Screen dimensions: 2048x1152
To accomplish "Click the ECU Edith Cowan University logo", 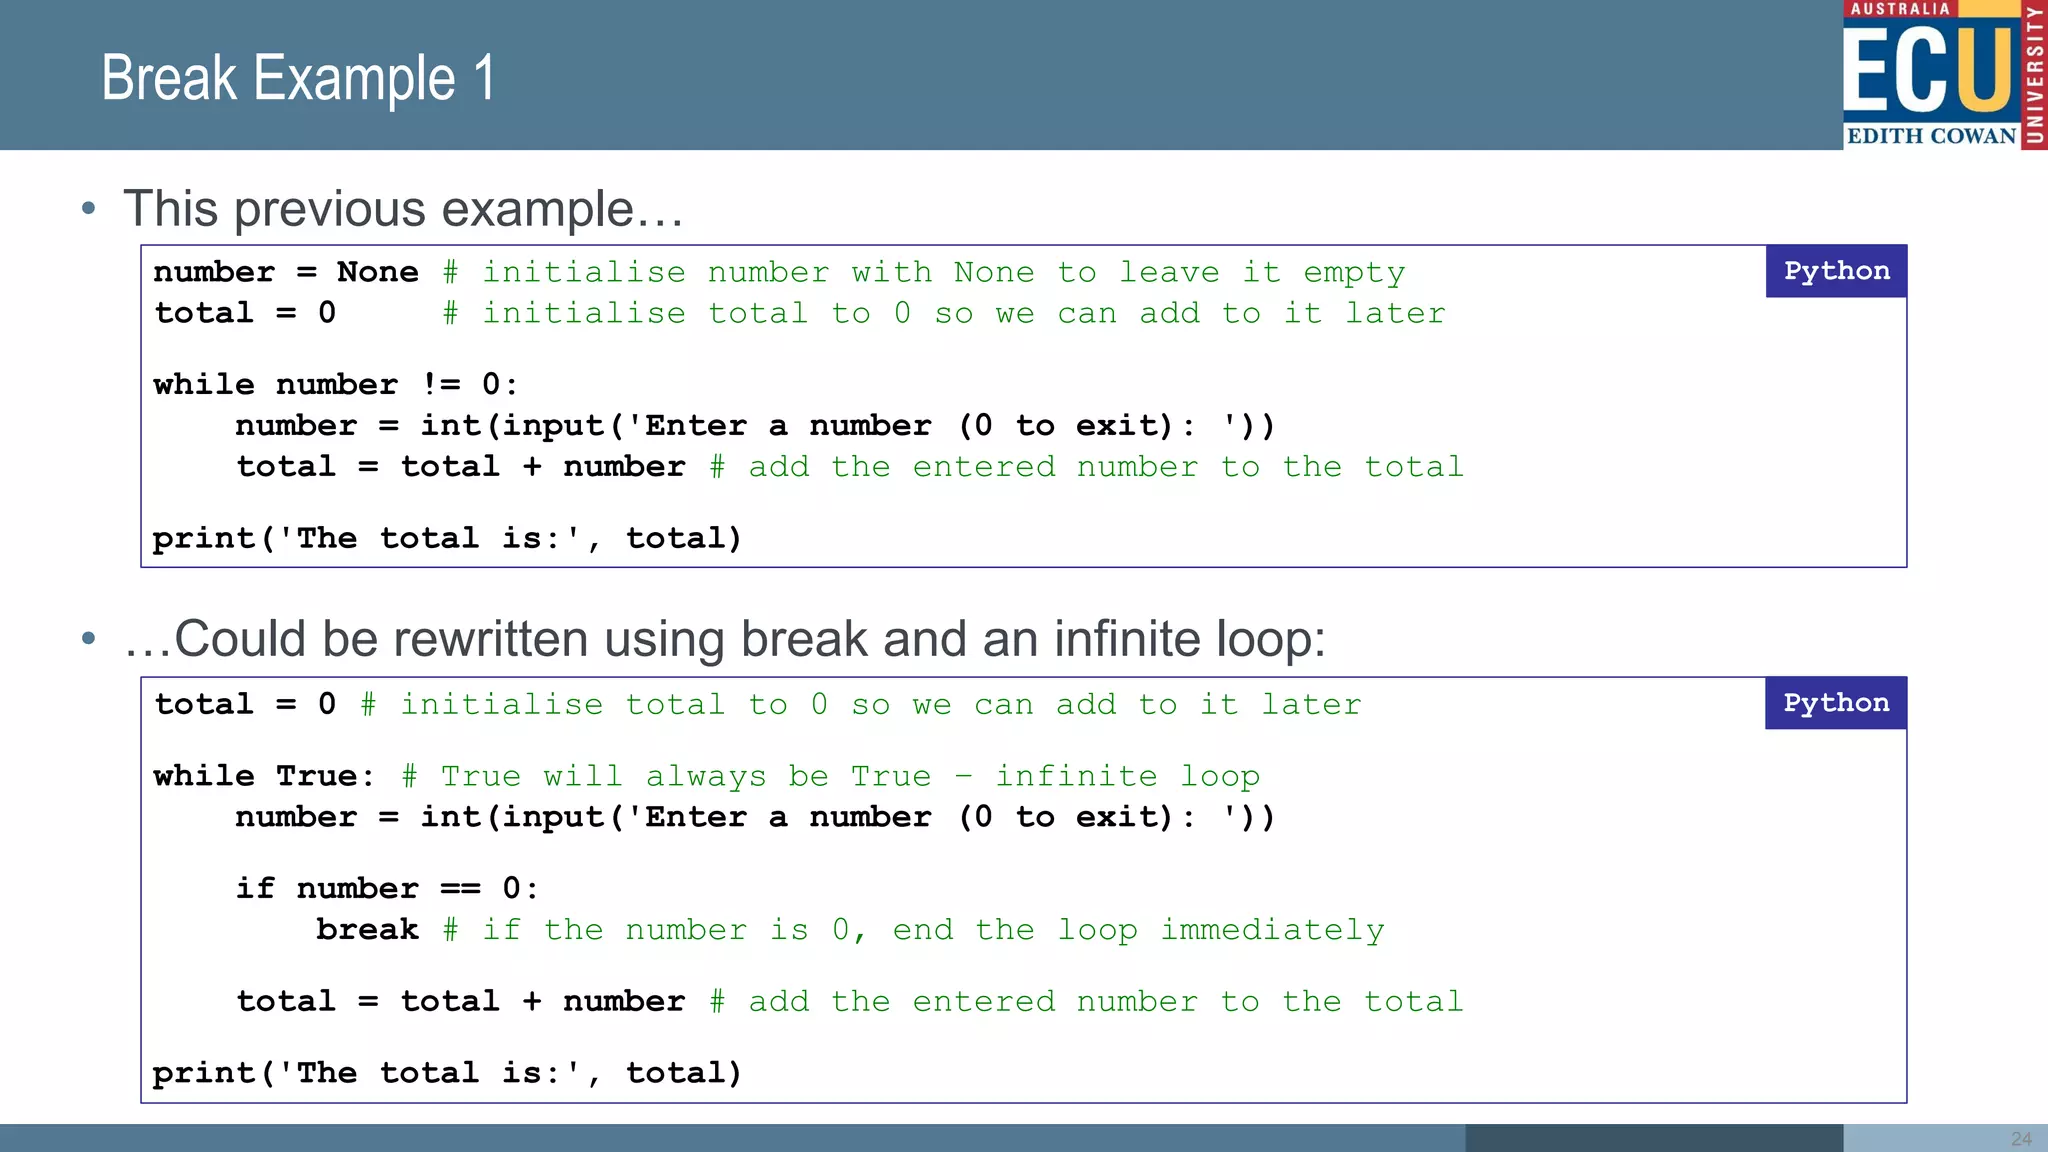I will pyautogui.click(x=1944, y=75).
